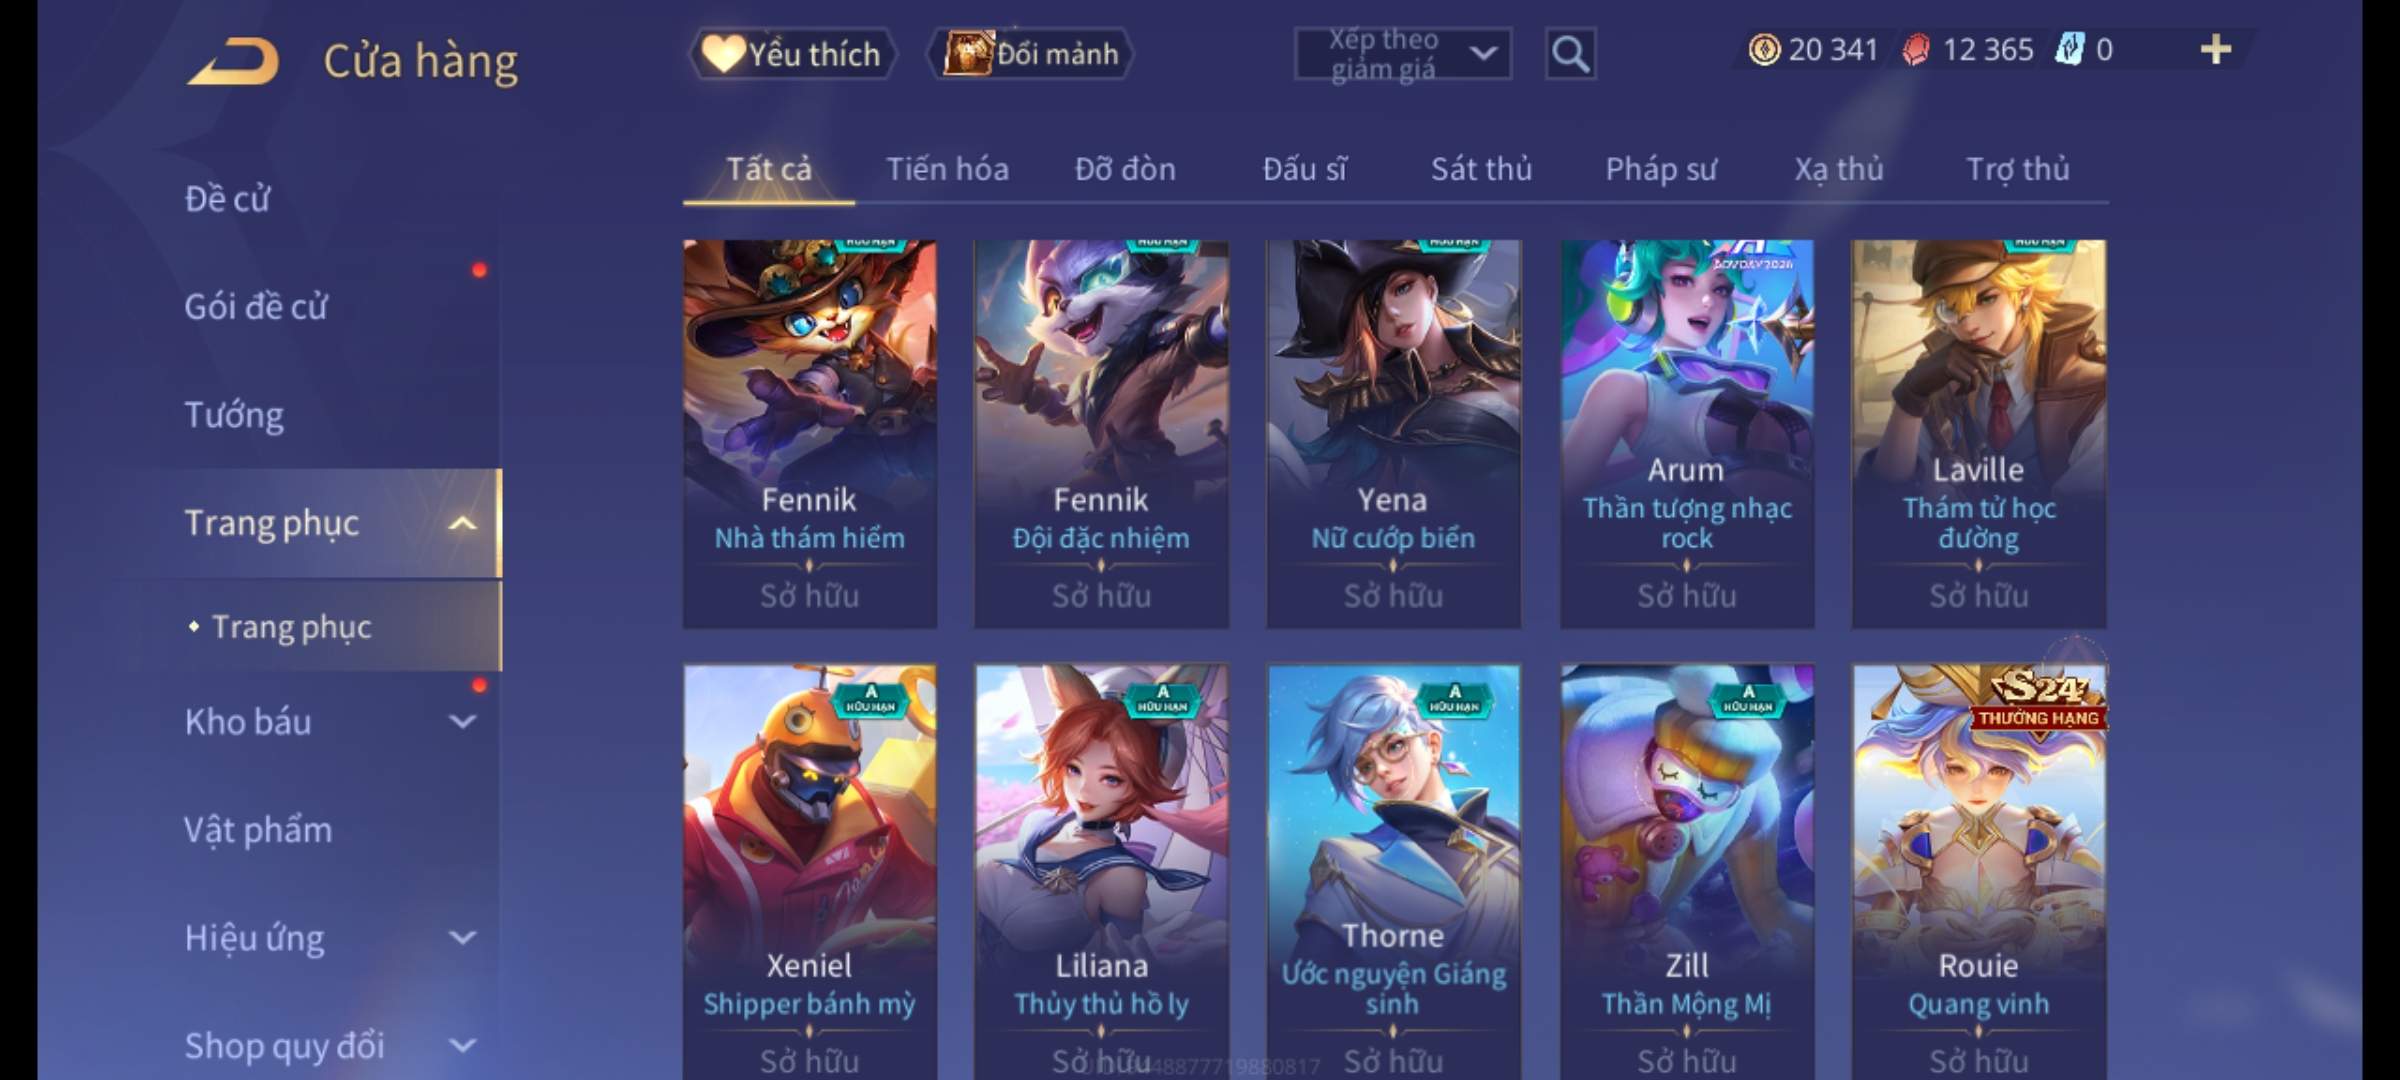Screen dimensions: 2400x1080
Task: Tap the back arrow icon
Action: (233, 61)
